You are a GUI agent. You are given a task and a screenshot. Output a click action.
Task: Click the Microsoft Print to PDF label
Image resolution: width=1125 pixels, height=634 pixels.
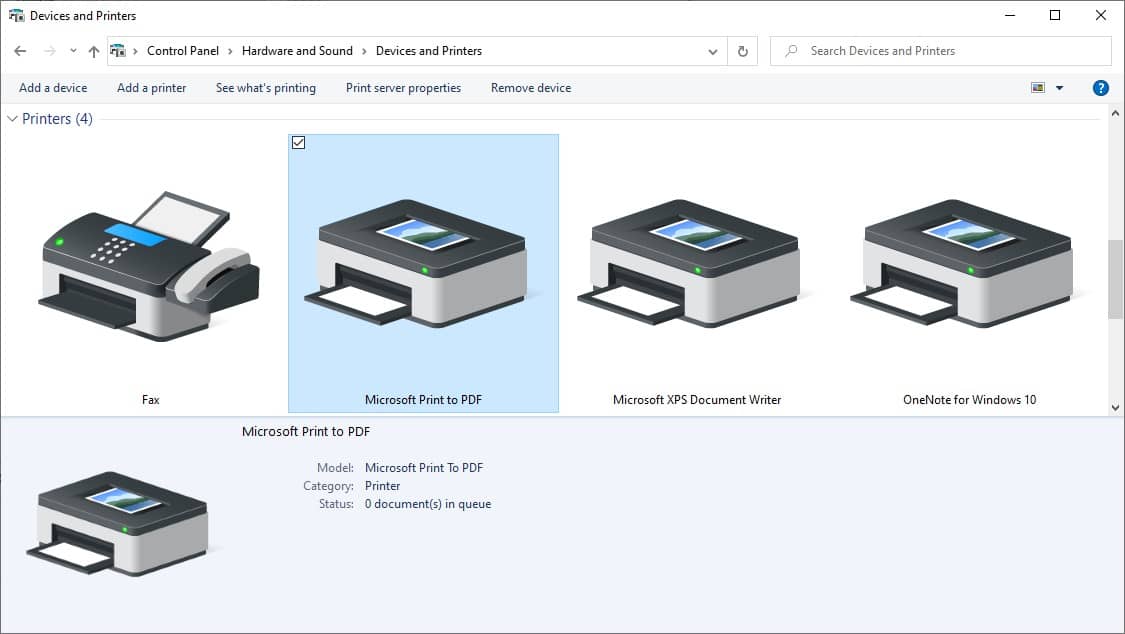423,400
